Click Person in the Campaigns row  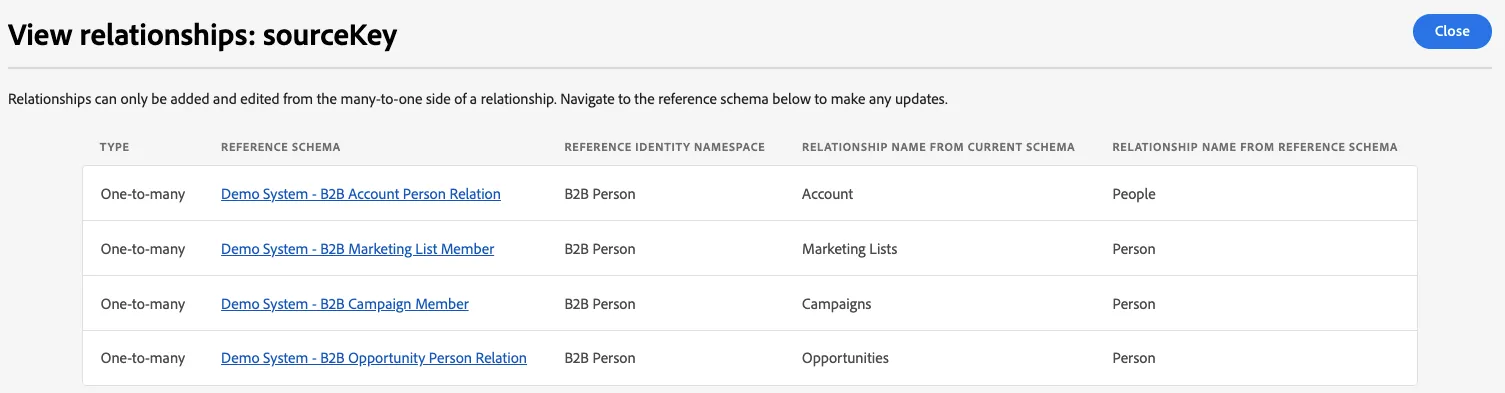point(1134,304)
